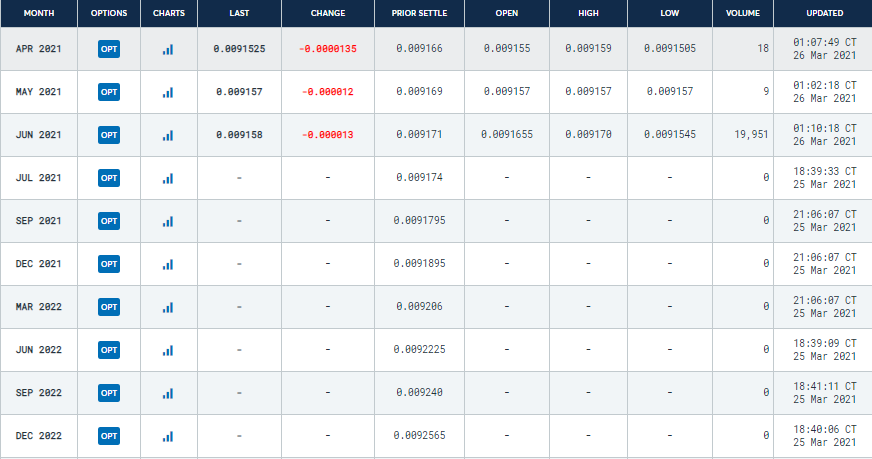Select the SEP 2021 month cell
The width and height of the screenshot is (872, 459).
pyautogui.click(x=38, y=221)
